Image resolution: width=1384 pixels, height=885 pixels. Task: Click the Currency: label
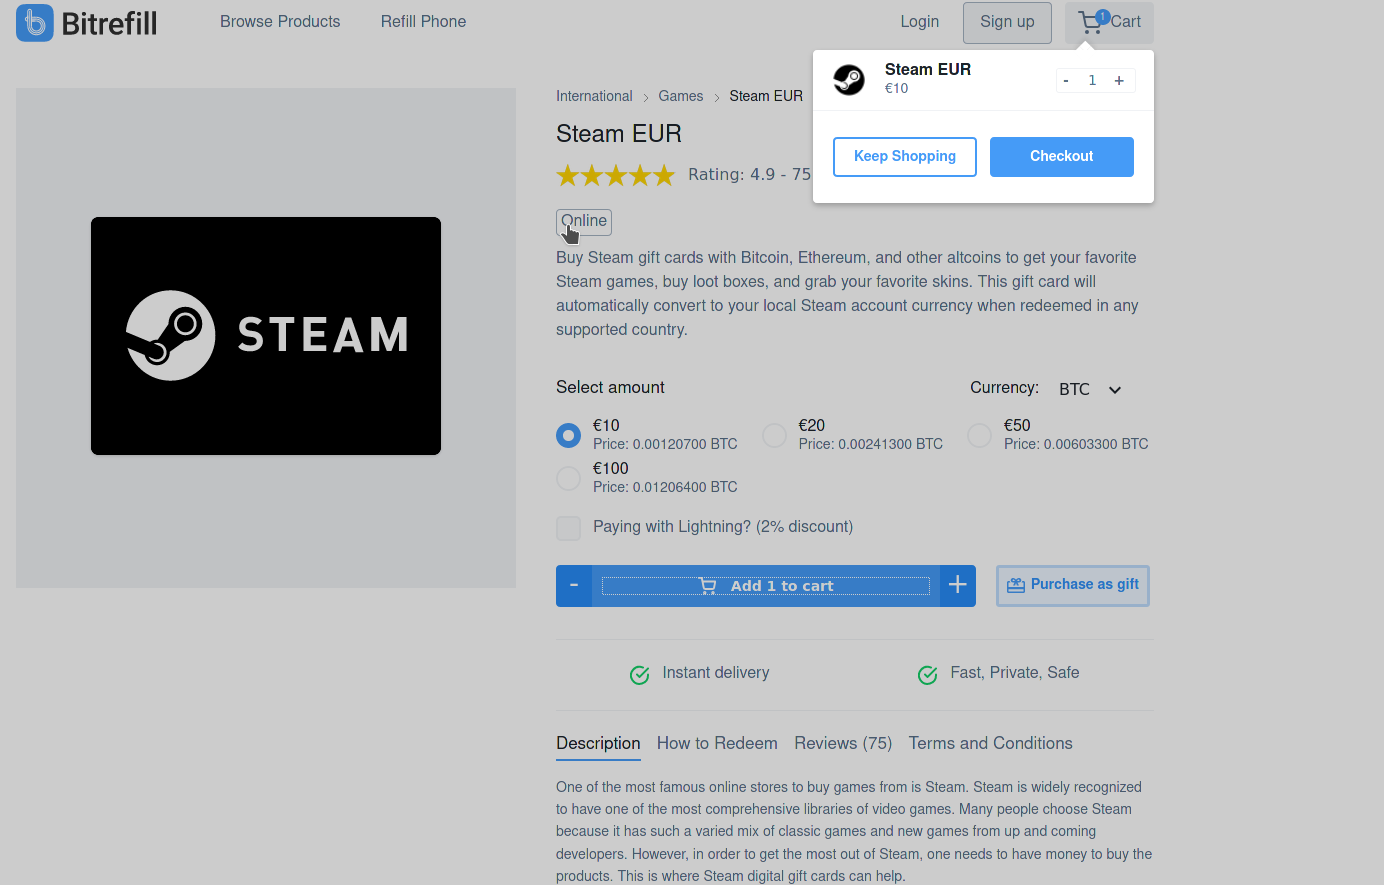pyautogui.click(x=1004, y=388)
